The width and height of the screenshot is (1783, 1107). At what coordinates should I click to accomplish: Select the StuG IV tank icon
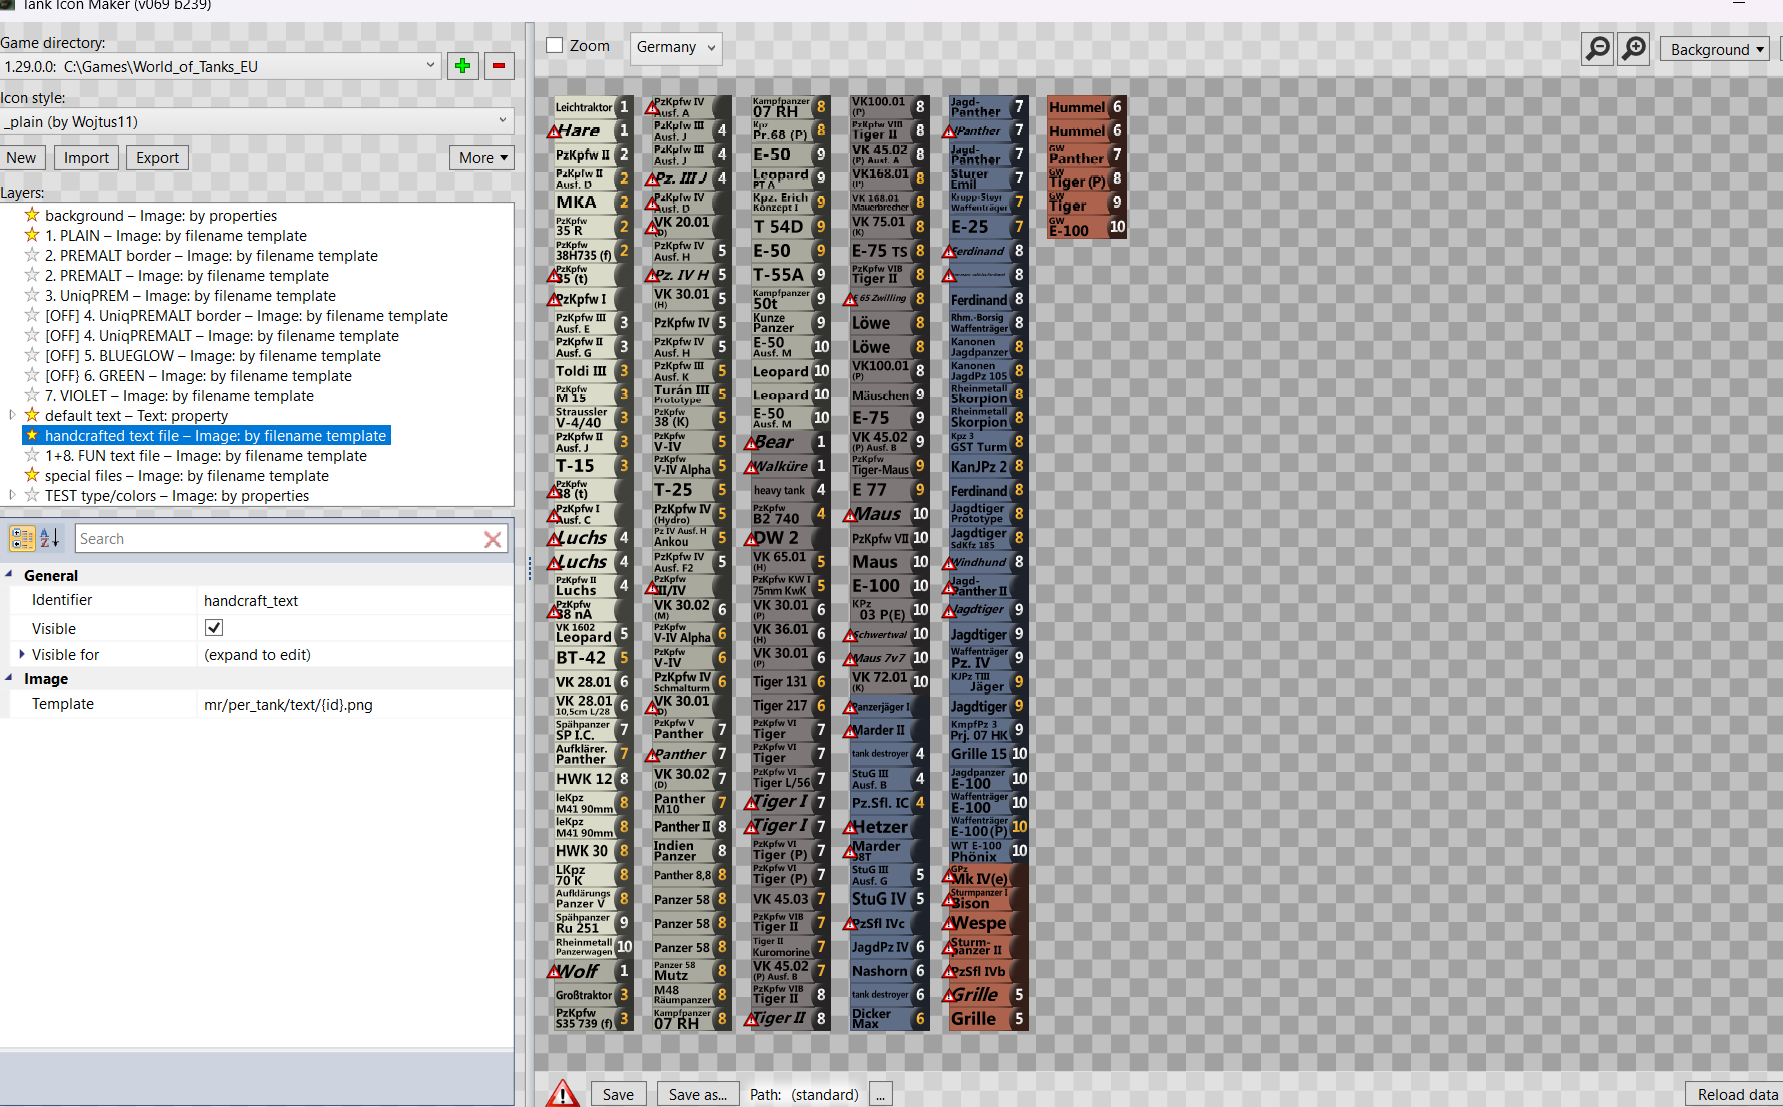(x=889, y=899)
